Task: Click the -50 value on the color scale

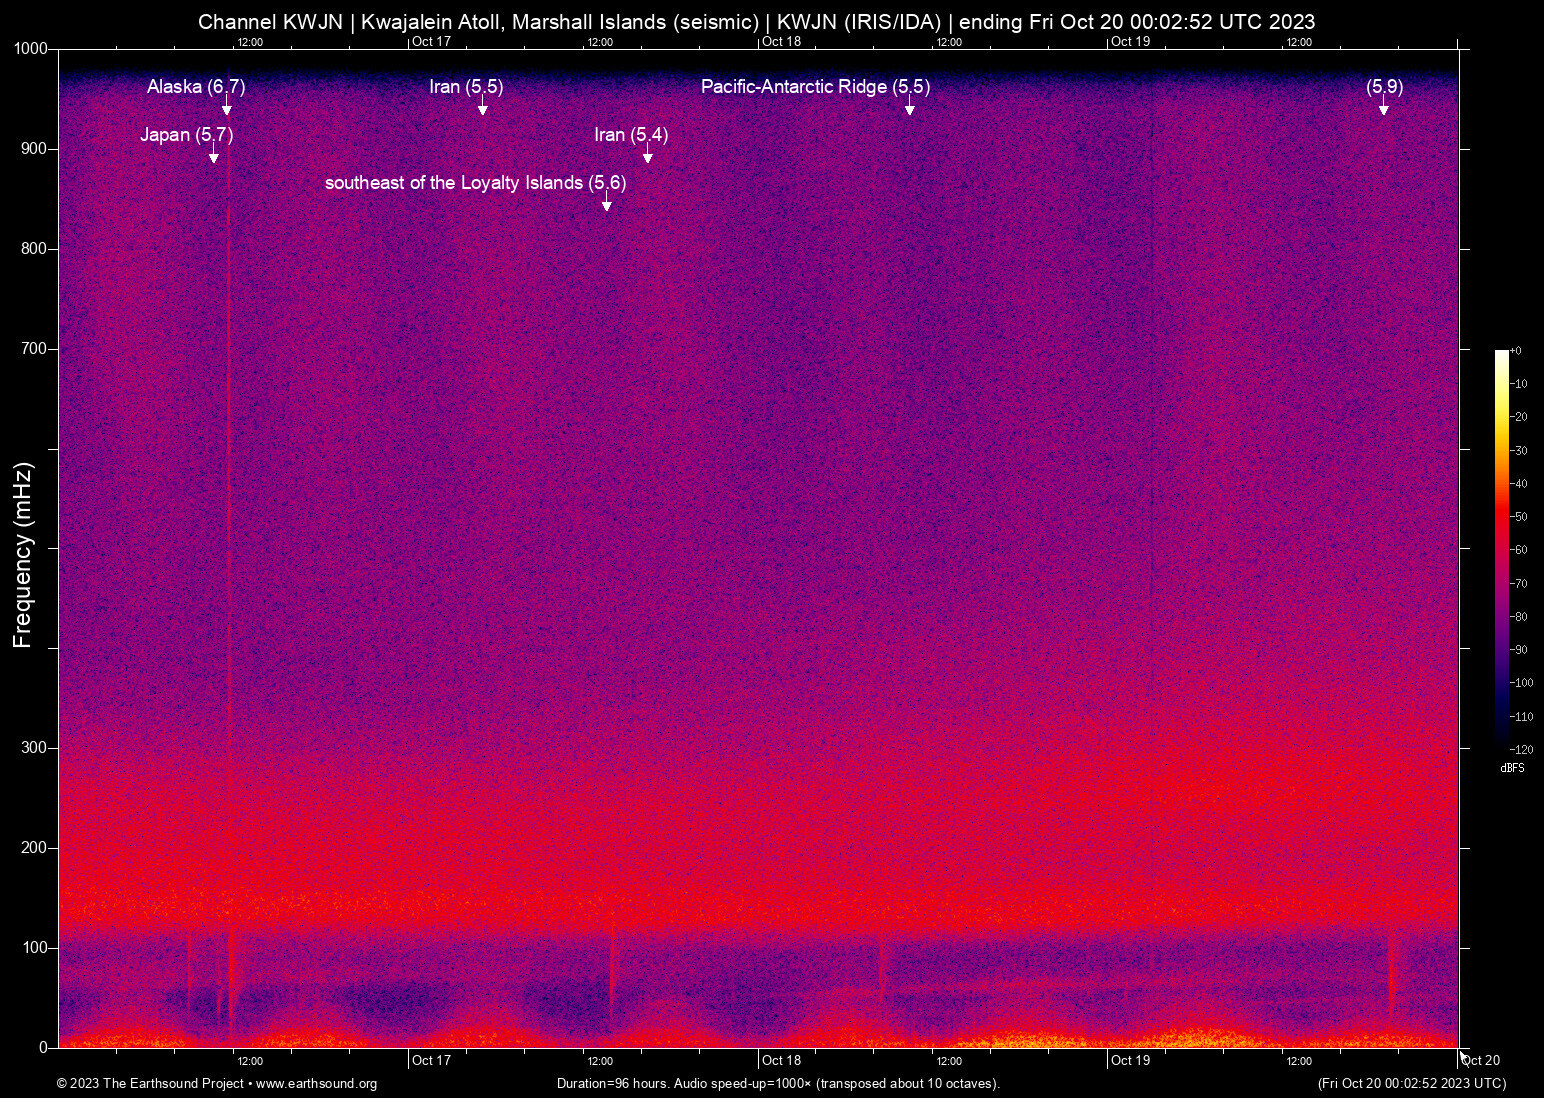Action: coord(1519,517)
